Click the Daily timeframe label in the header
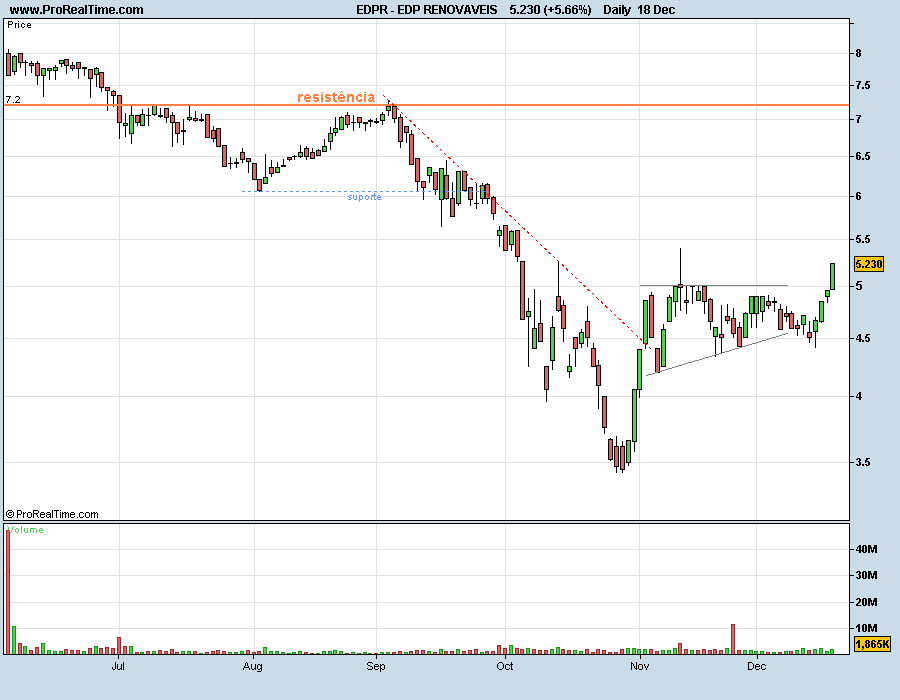The width and height of the screenshot is (900, 700). pyautogui.click(x=617, y=10)
